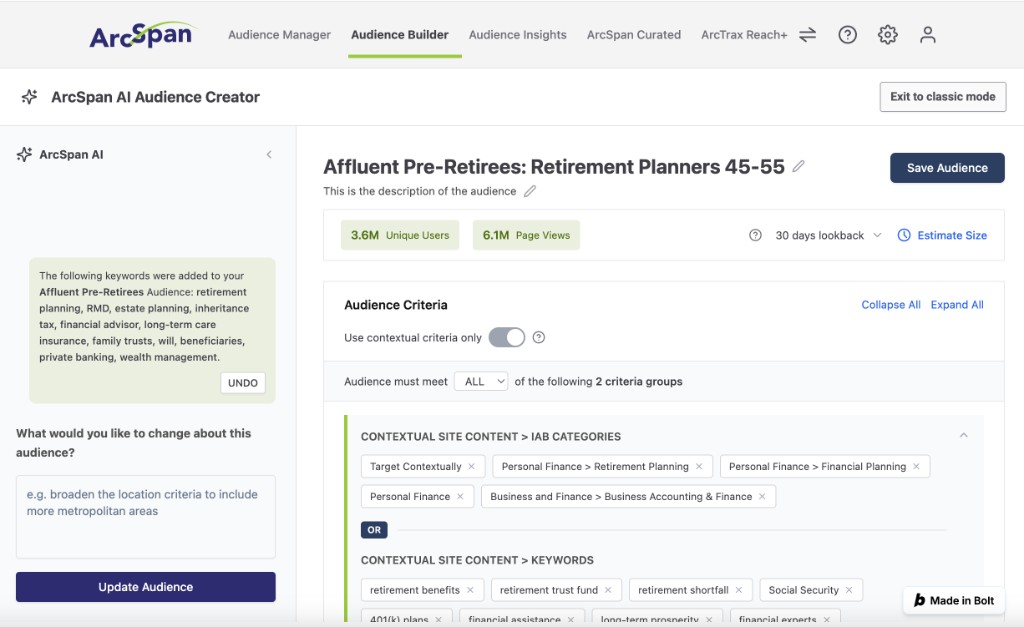
Task: Open the settings gear icon
Action: click(x=887, y=34)
